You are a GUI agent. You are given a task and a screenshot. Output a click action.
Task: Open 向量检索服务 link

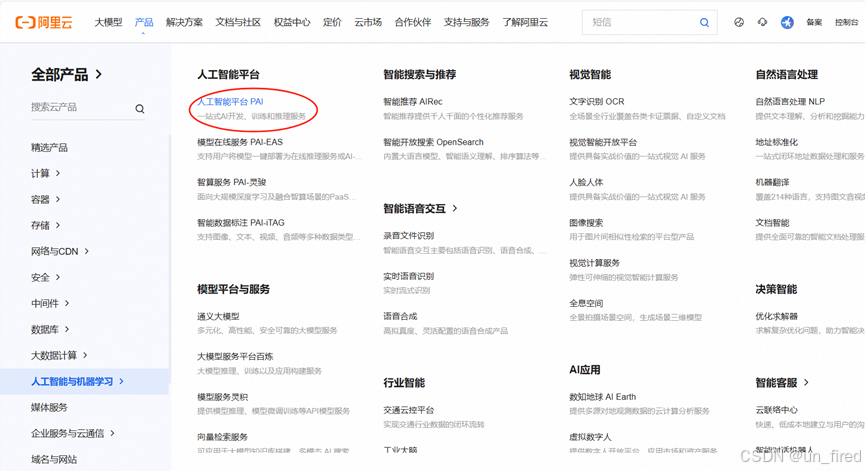pyautogui.click(x=223, y=437)
